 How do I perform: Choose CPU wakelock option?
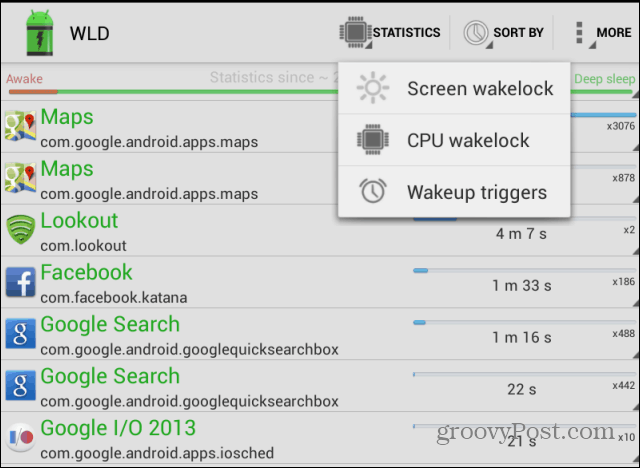[454, 140]
